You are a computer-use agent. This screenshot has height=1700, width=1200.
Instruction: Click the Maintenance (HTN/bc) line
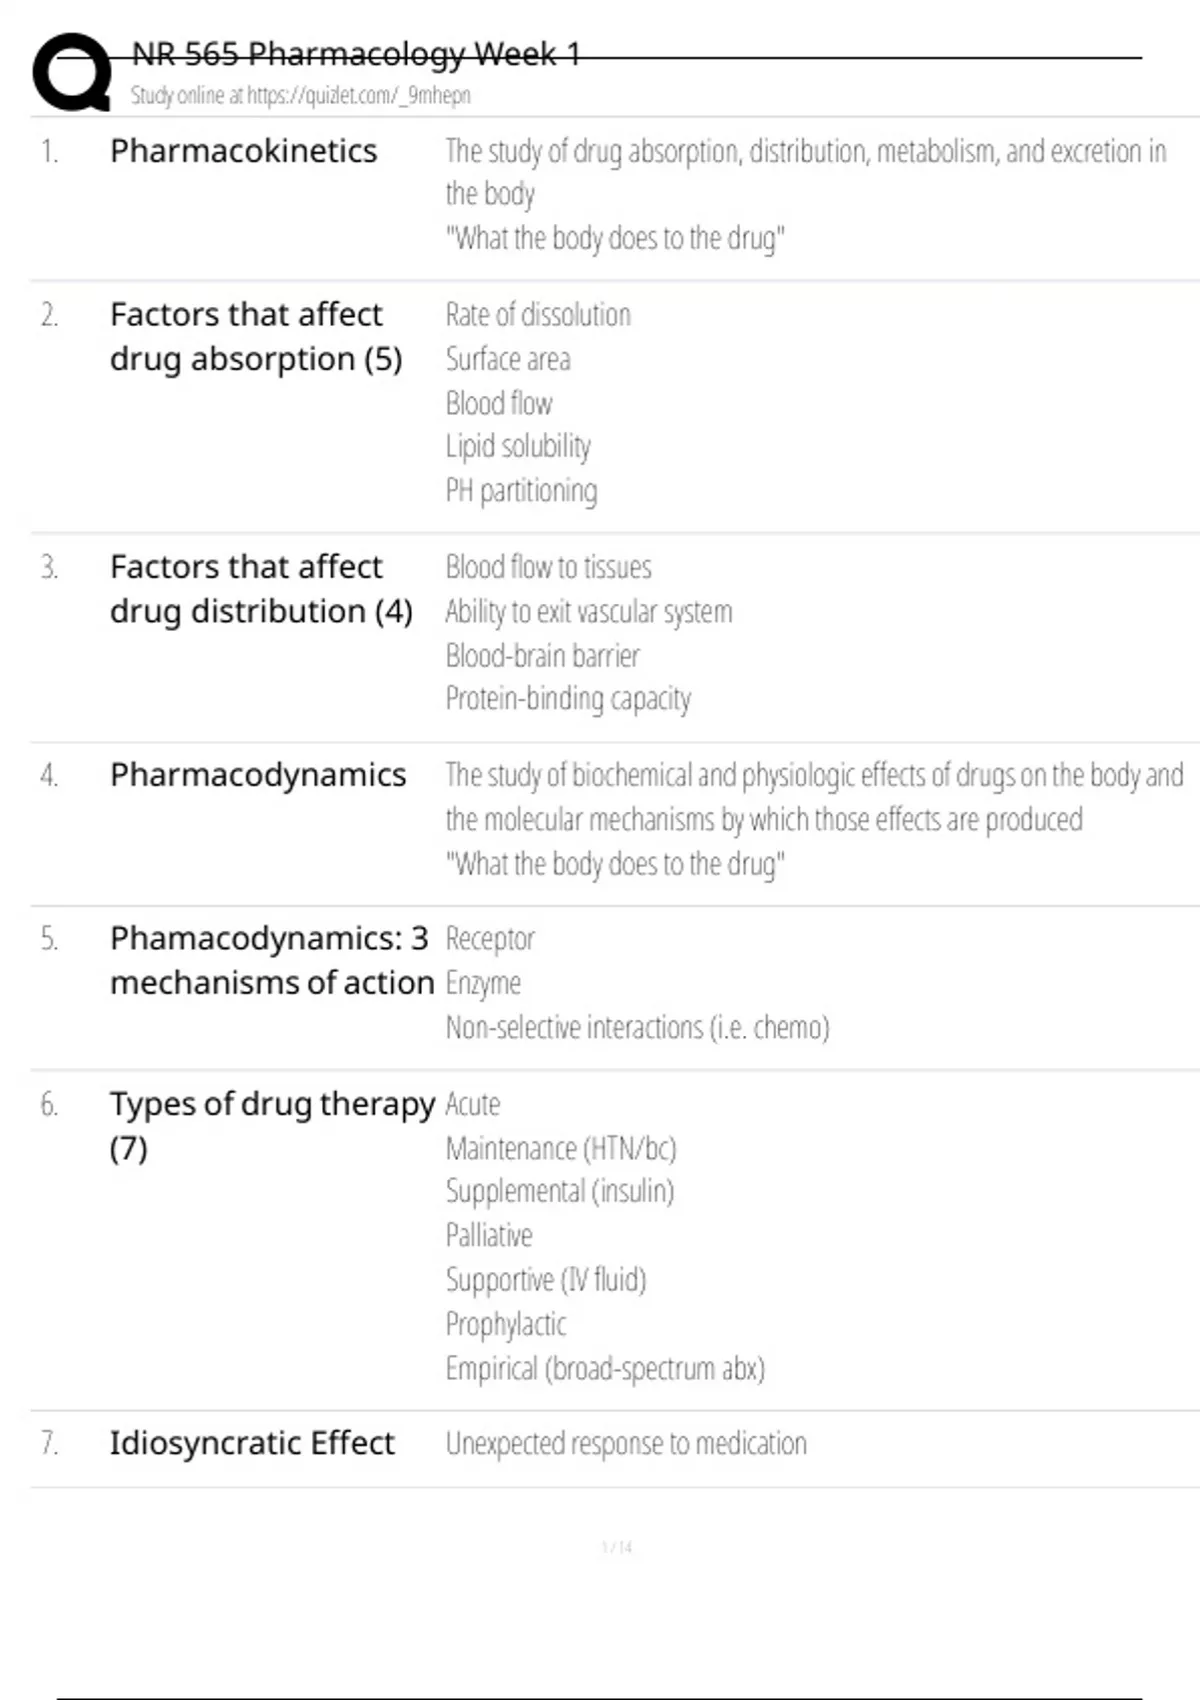(561, 1149)
